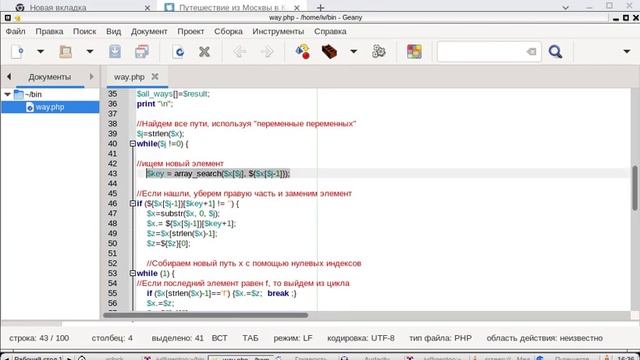Open the Проект menu

point(191,31)
